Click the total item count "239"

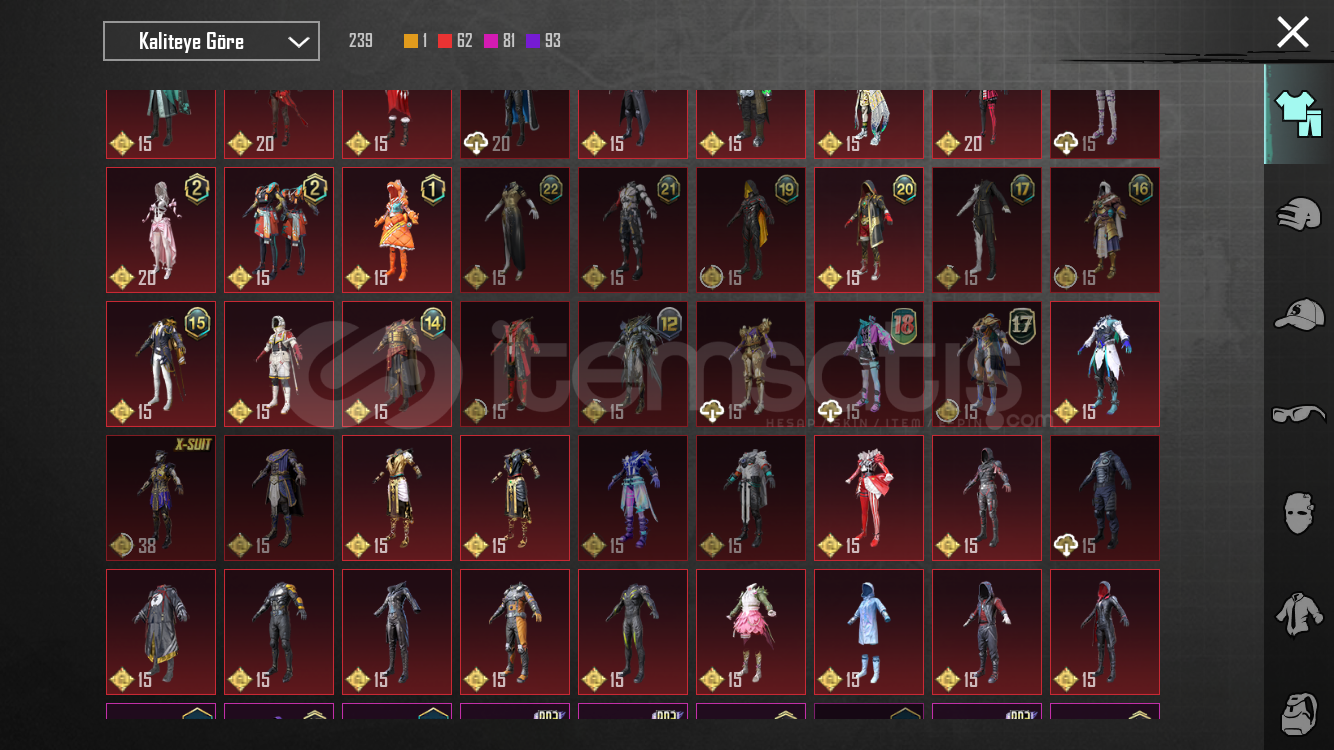(361, 41)
